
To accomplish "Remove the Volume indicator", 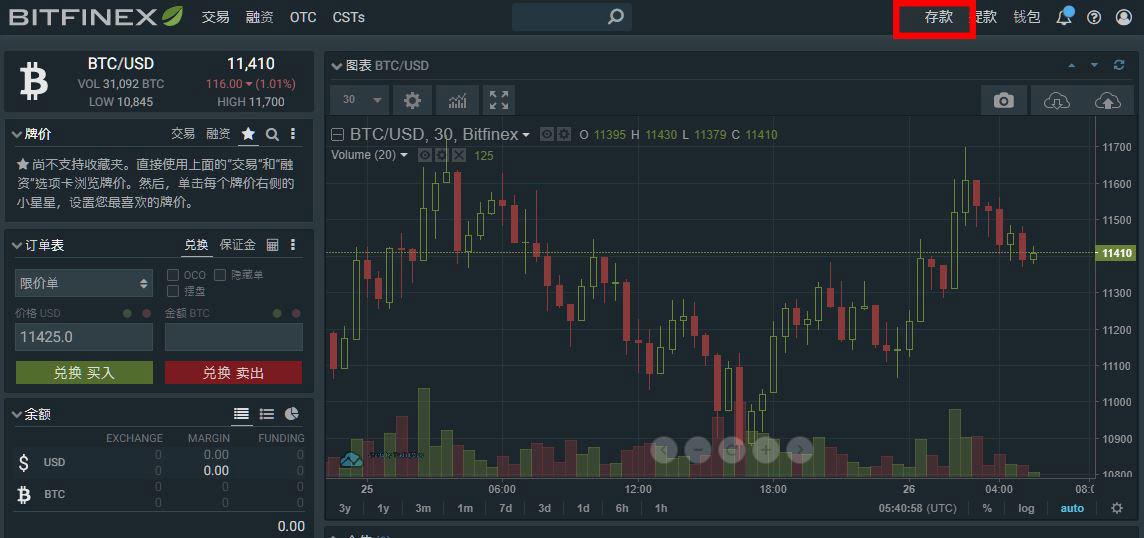I will 459,155.
